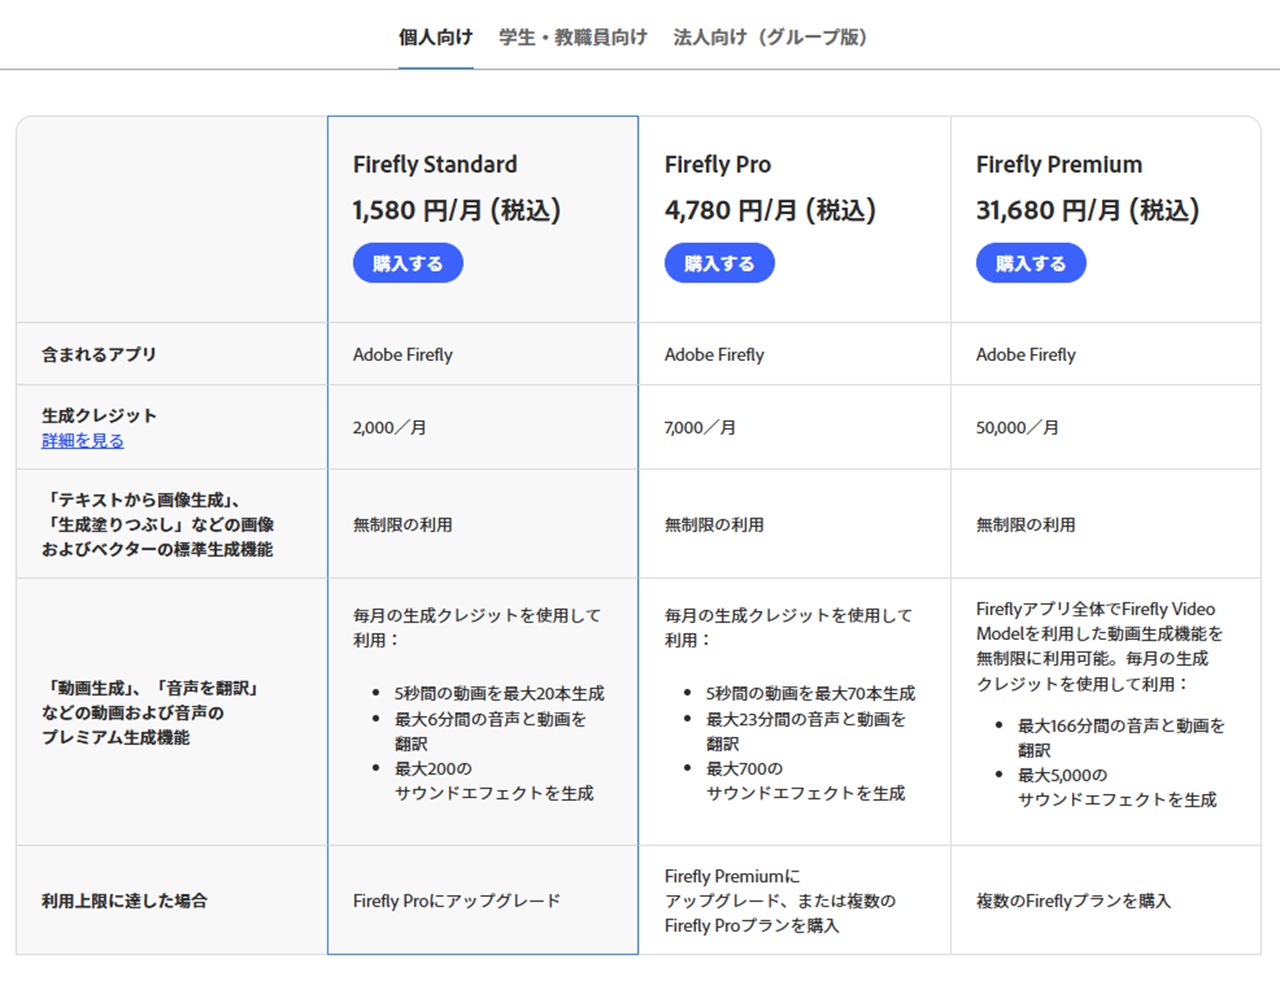This screenshot has width=1280, height=981.
Task: Click the Firefly Pro plan title
Action: (718, 164)
